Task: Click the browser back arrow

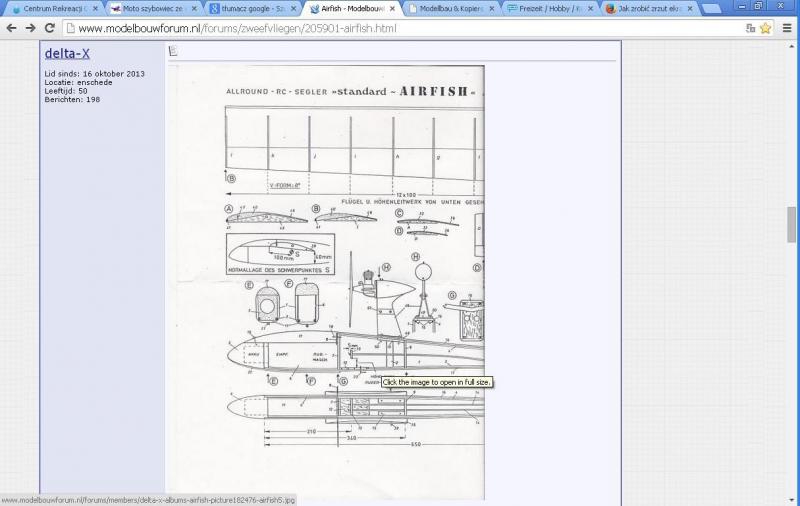Action: click(11, 28)
